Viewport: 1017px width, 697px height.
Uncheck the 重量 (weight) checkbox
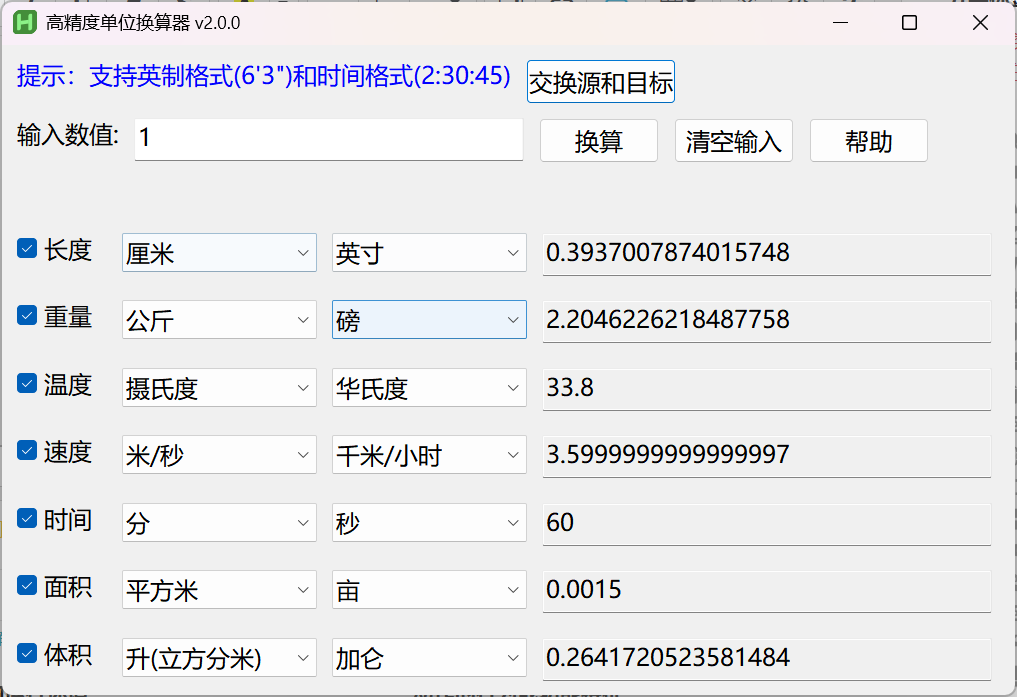pyautogui.click(x=28, y=316)
